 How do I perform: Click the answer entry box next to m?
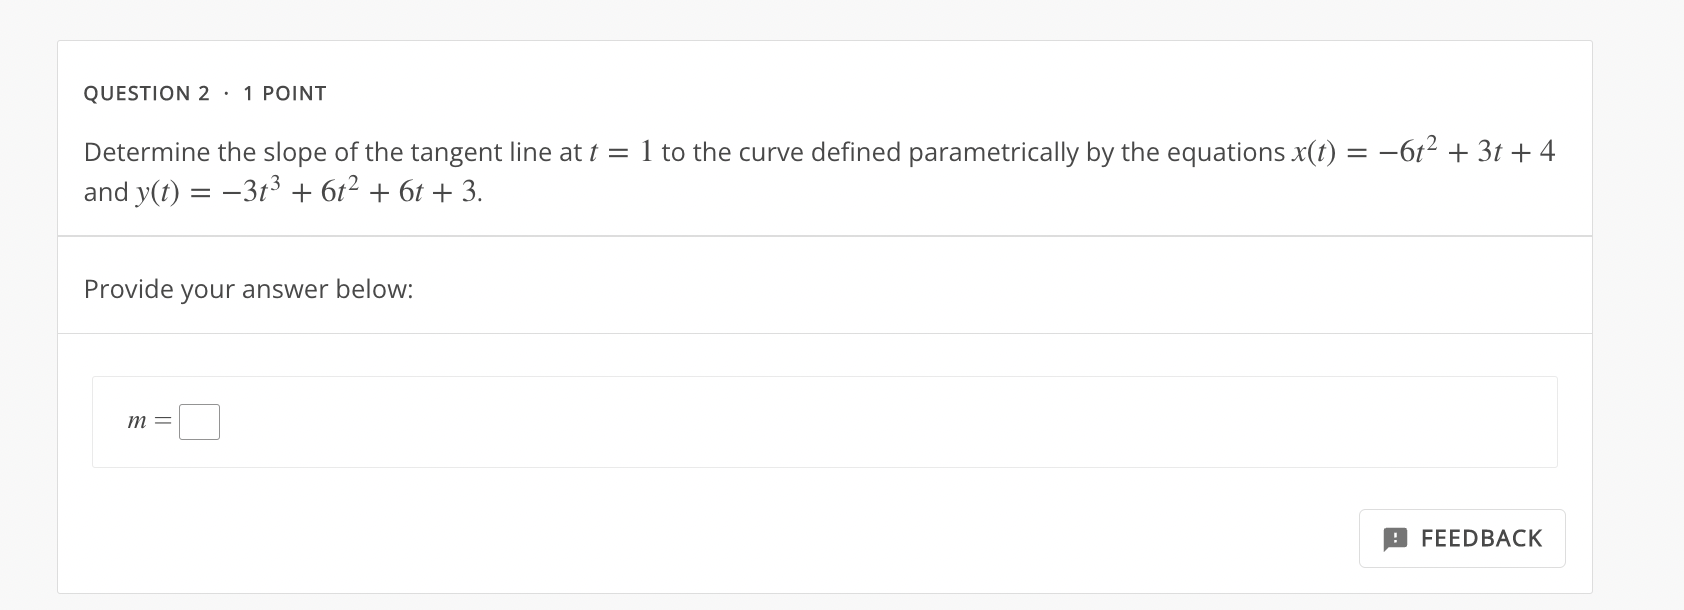tap(198, 421)
